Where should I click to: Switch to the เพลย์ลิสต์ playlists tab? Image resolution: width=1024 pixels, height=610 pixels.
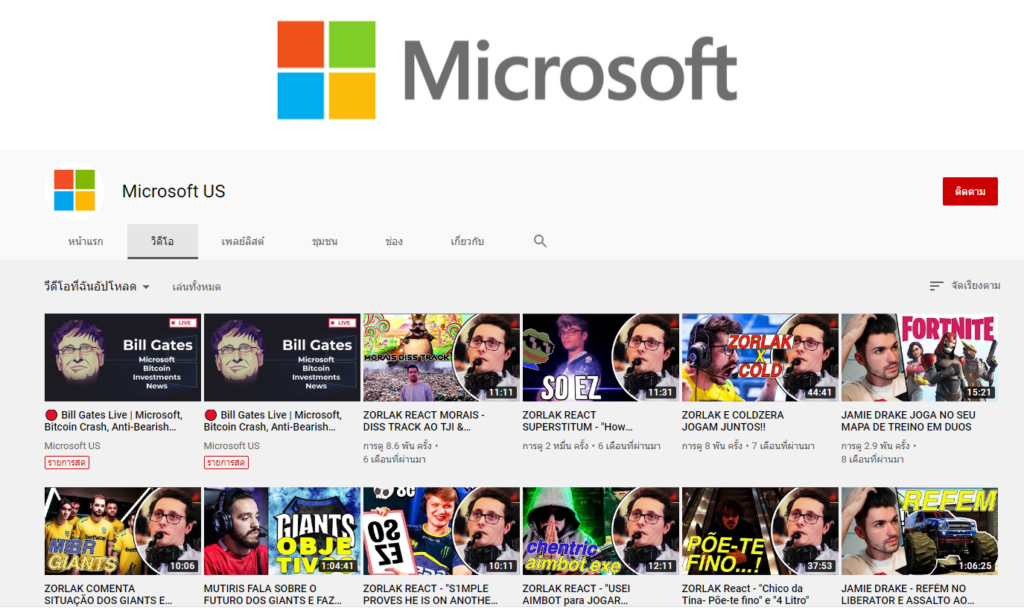[x=242, y=241]
